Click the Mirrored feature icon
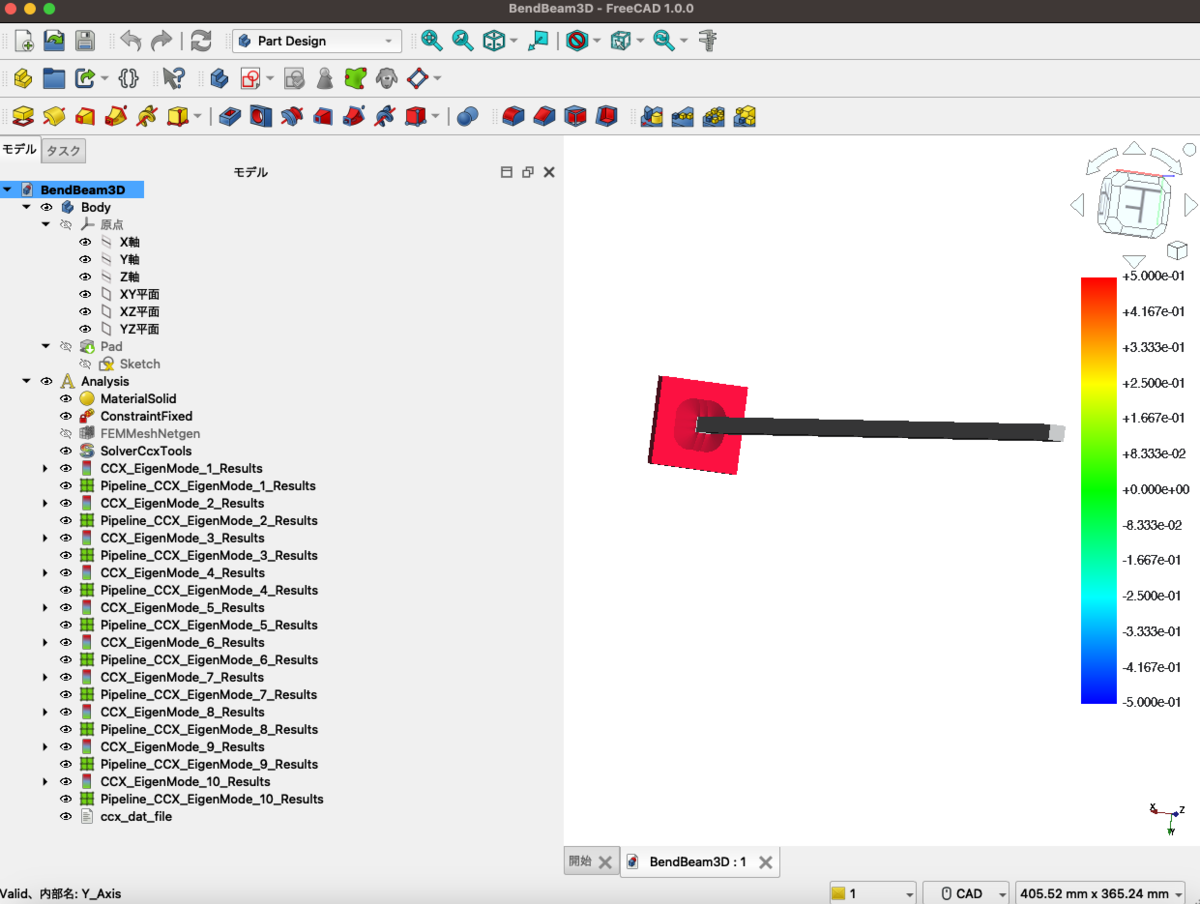 [652, 116]
